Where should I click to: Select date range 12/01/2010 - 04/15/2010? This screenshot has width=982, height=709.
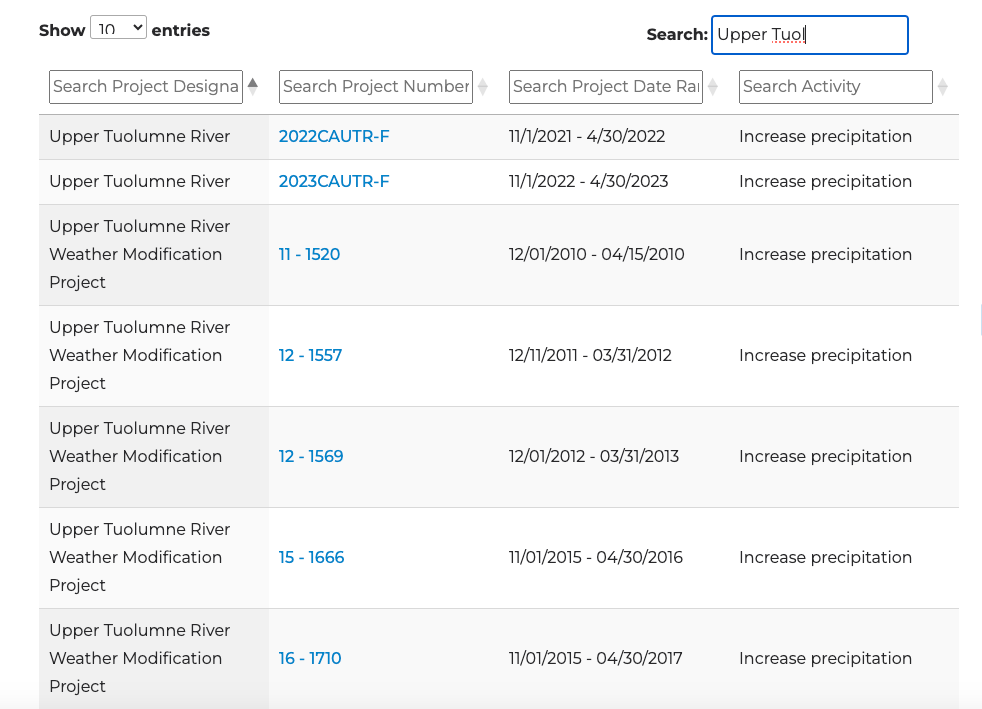[x=597, y=254]
